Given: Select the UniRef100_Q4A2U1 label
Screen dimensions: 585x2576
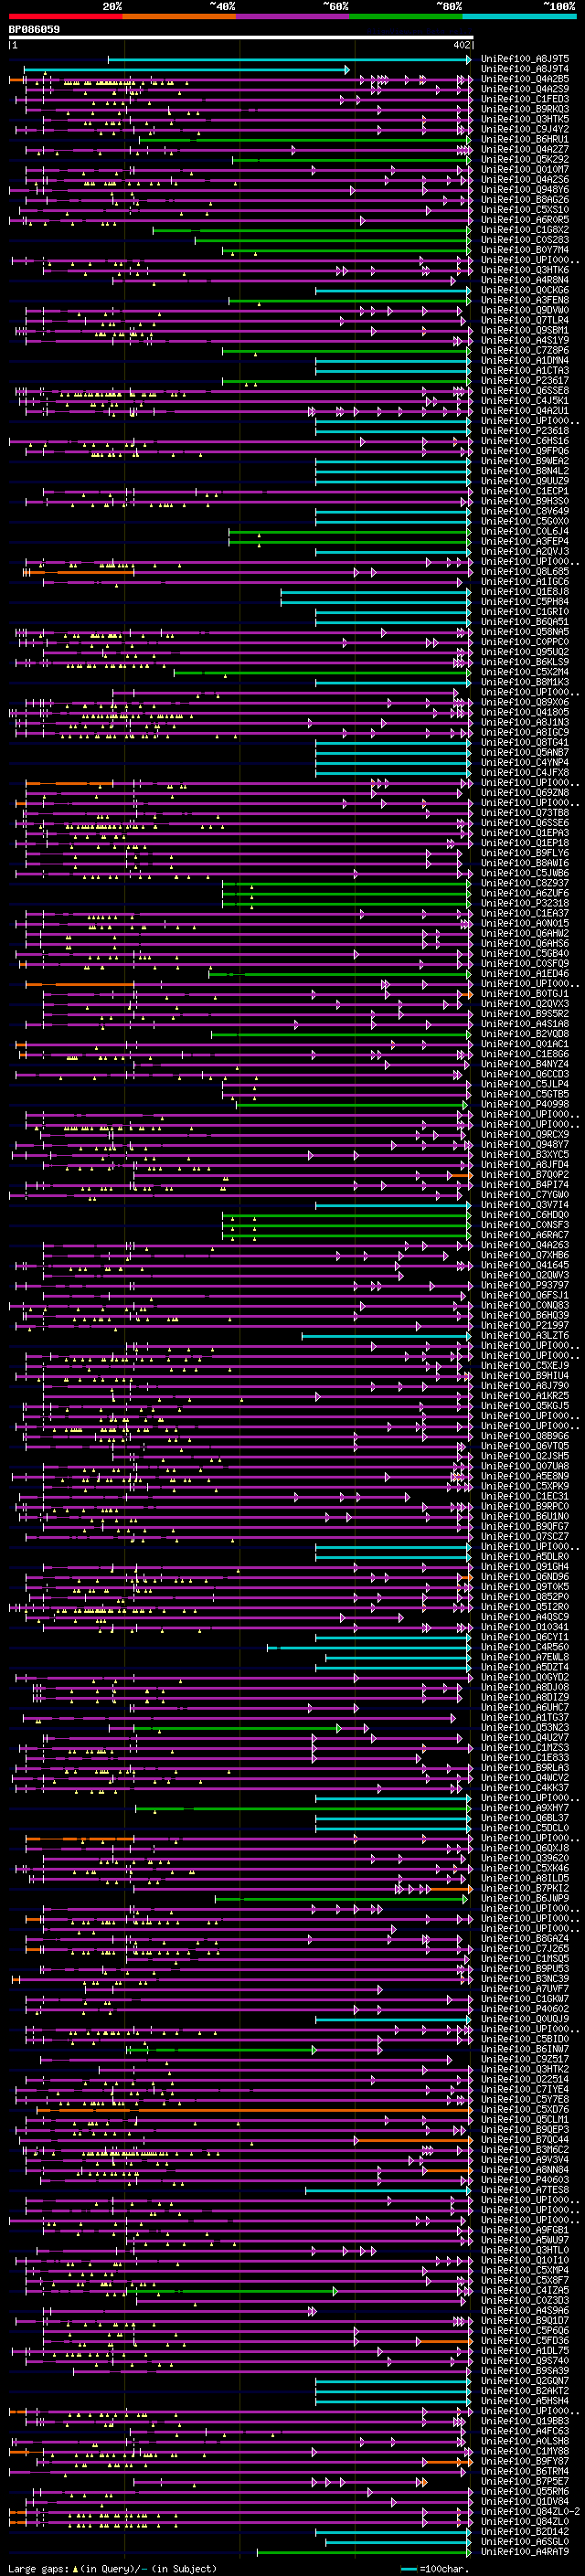Looking at the screenshot, I should [524, 411].
